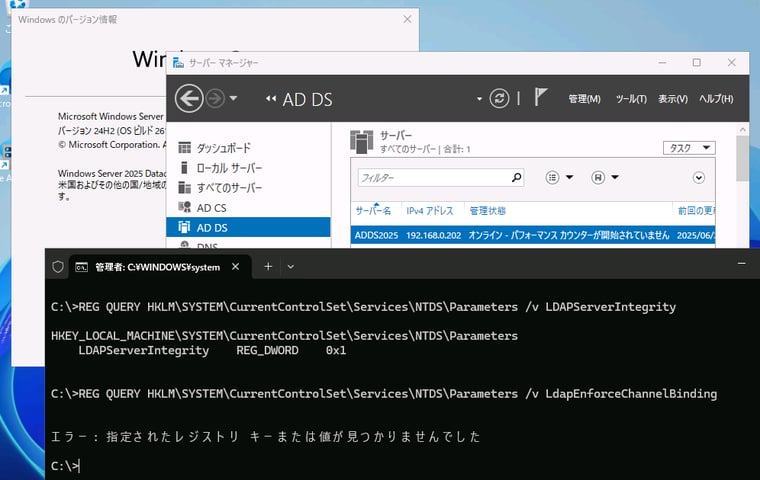
Task: Click the local server icon in sidebar
Action: point(184,167)
